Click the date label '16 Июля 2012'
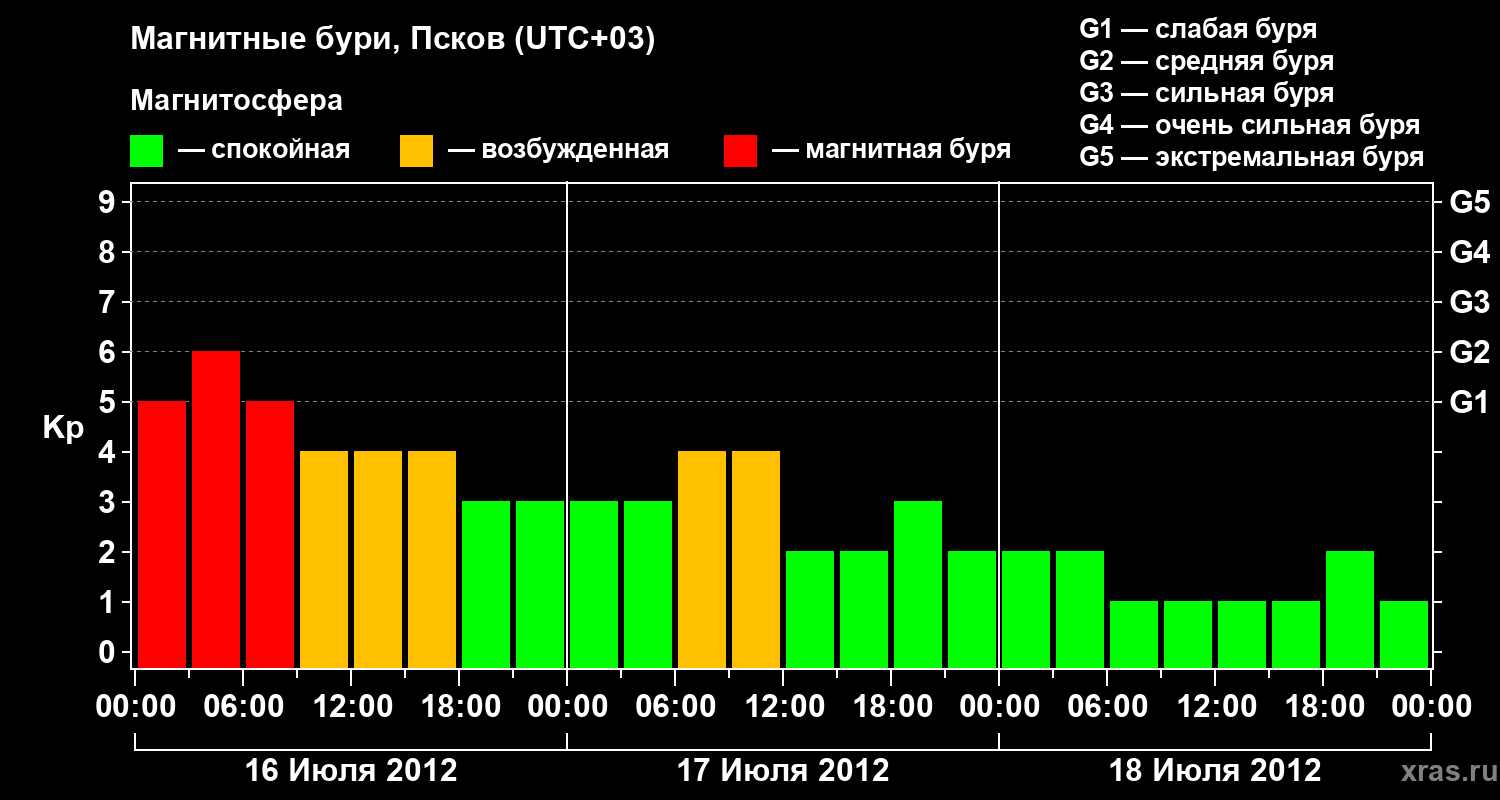The image size is (1500, 800). 351,771
